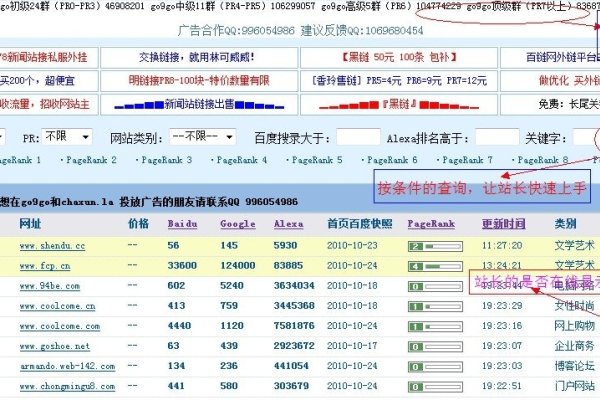The image size is (600, 400).
Task: Open the red 『黑链』 ad banner
Action: [399, 104]
